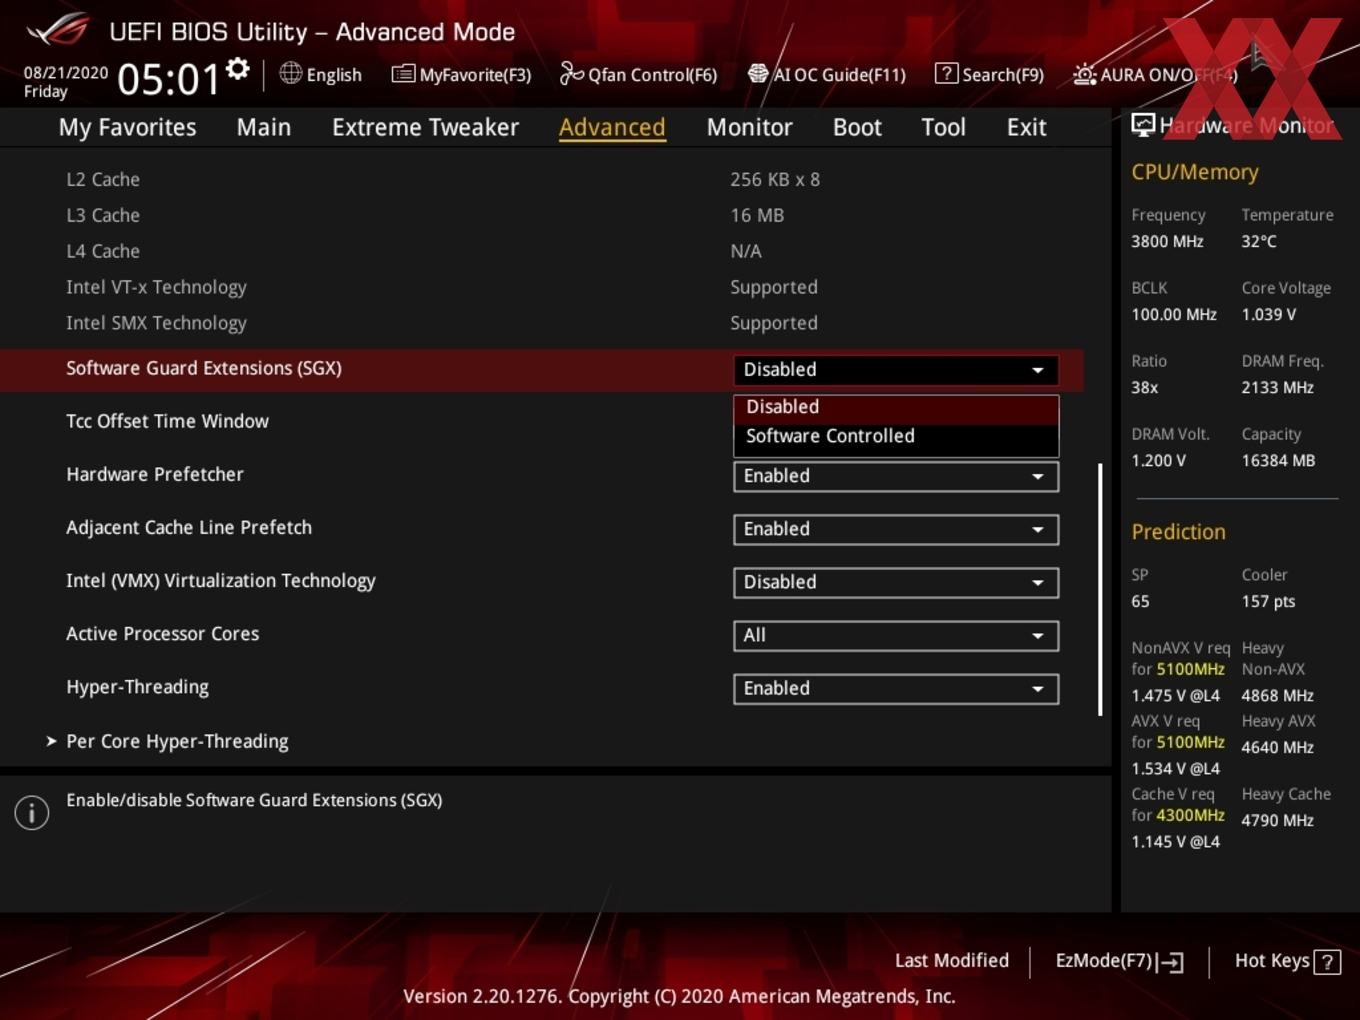Click the MyFavorite list icon

click(x=403, y=73)
